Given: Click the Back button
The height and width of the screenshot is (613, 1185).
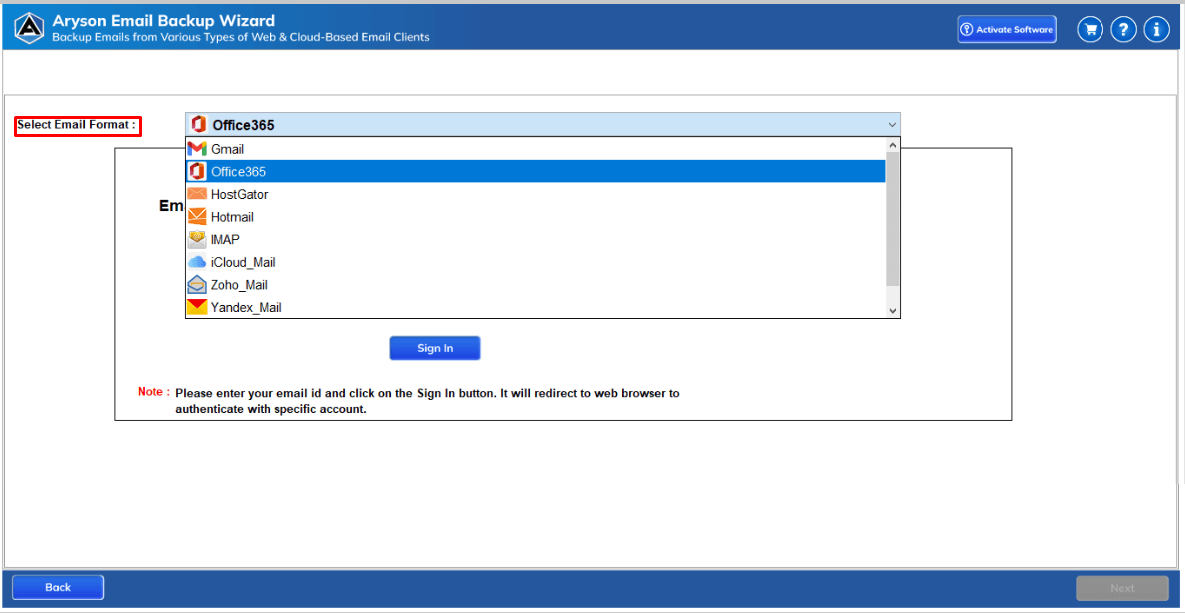Looking at the screenshot, I should click(x=58, y=587).
